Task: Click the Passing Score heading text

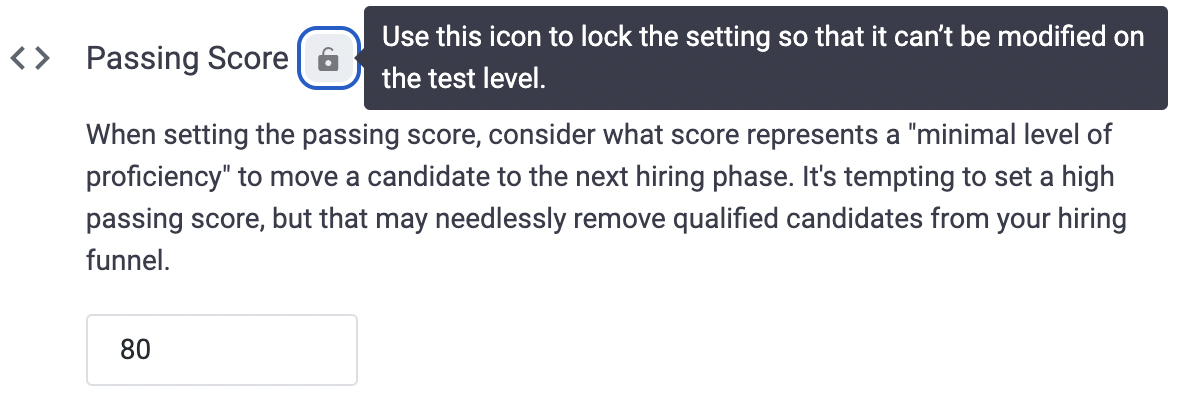Action: tap(187, 58)
